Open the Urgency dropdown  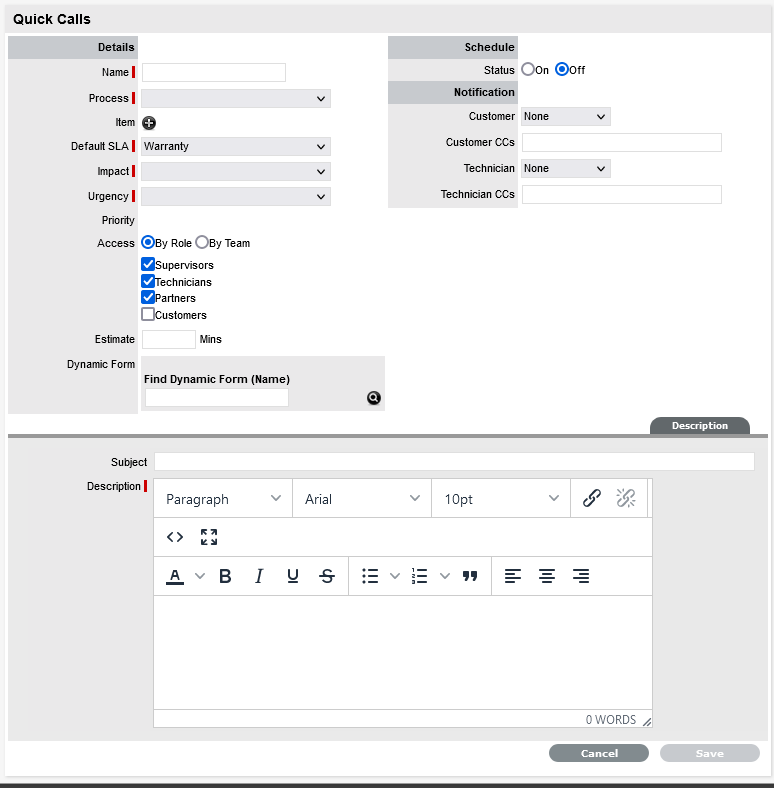coord(236,196)
